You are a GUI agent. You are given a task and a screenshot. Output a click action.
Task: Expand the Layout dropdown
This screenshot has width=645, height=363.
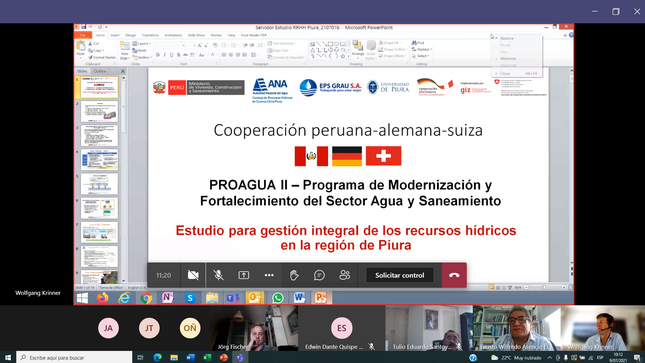142,43
